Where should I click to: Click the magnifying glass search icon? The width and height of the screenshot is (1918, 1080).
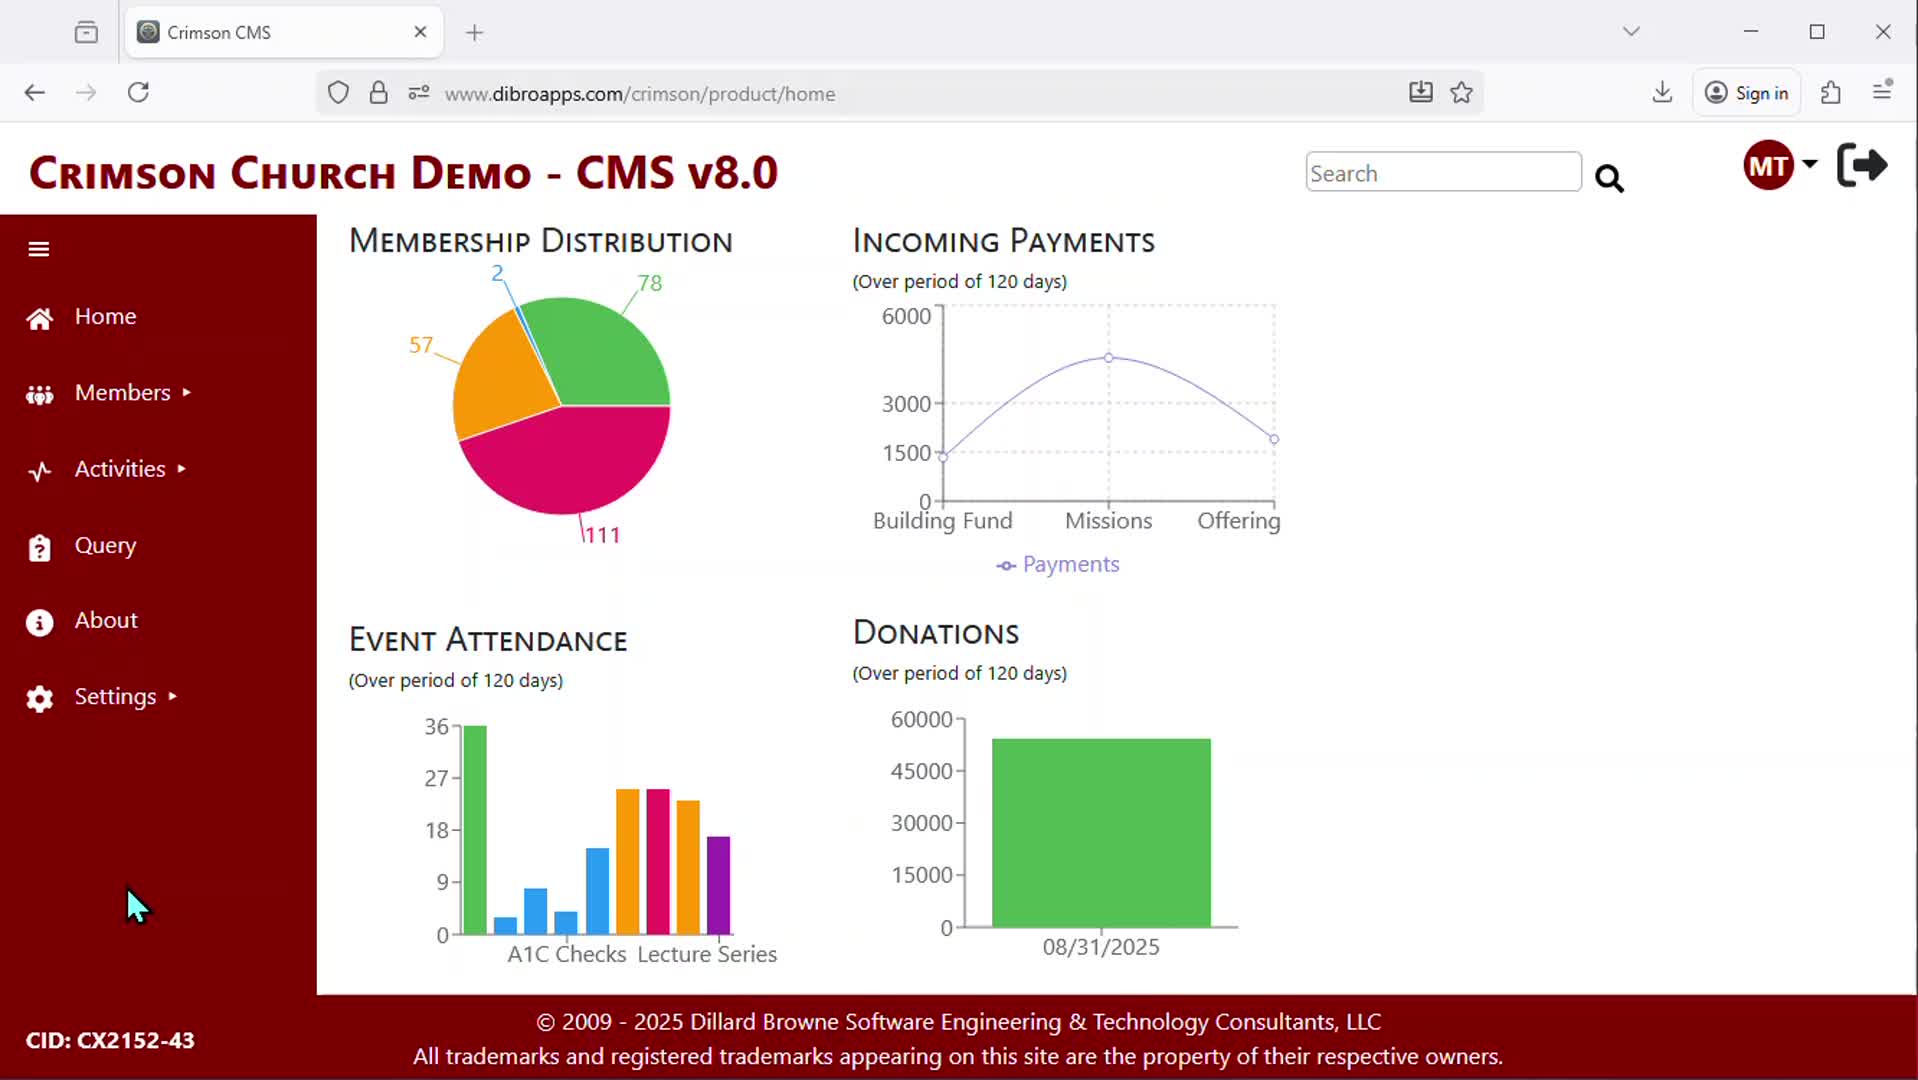[1608, 178]
